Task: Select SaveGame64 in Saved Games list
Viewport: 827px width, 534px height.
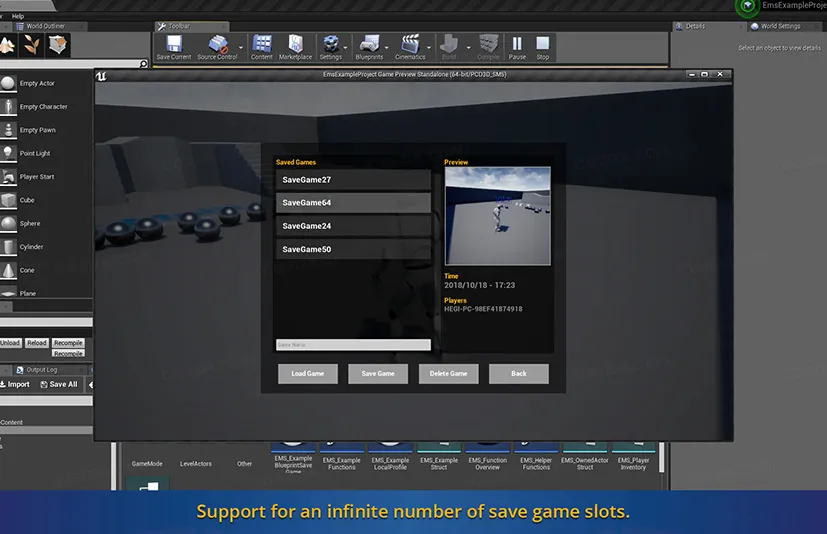Action: coord(353,203)
